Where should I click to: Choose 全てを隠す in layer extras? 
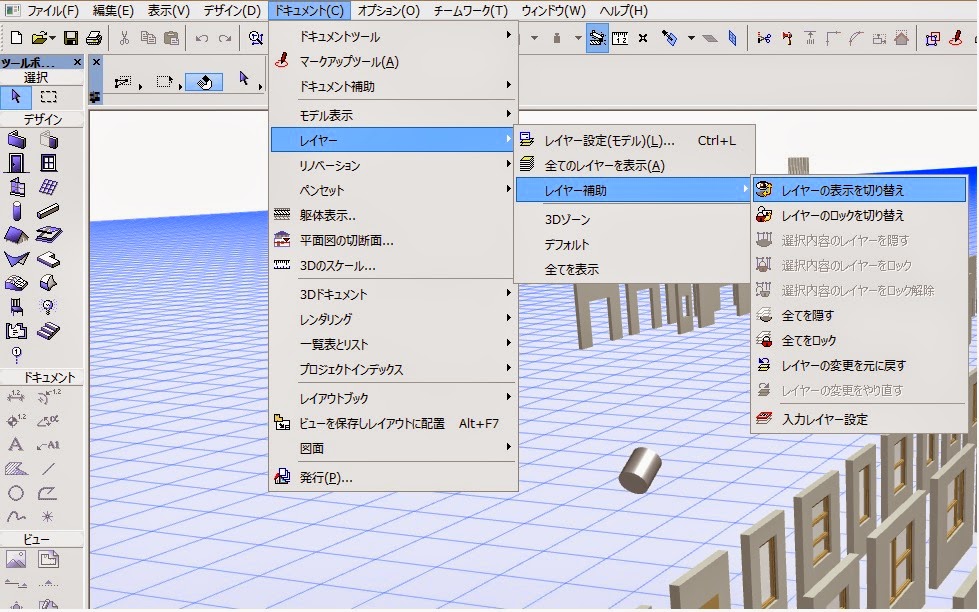[x=859, y=315]
